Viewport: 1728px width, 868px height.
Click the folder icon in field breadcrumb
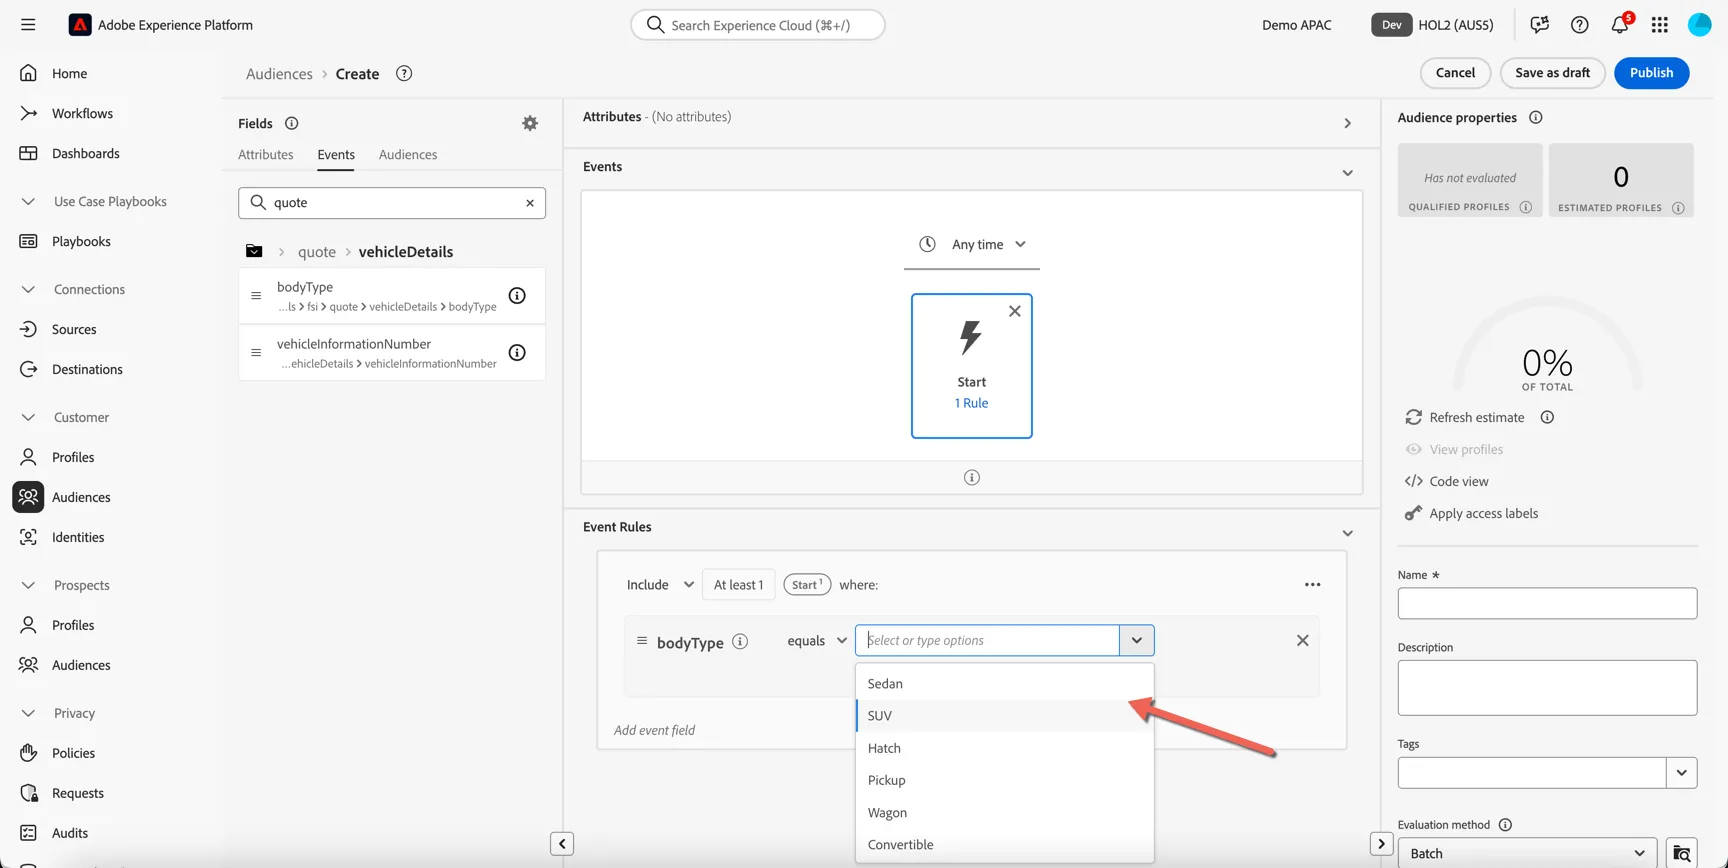point(254,252)
